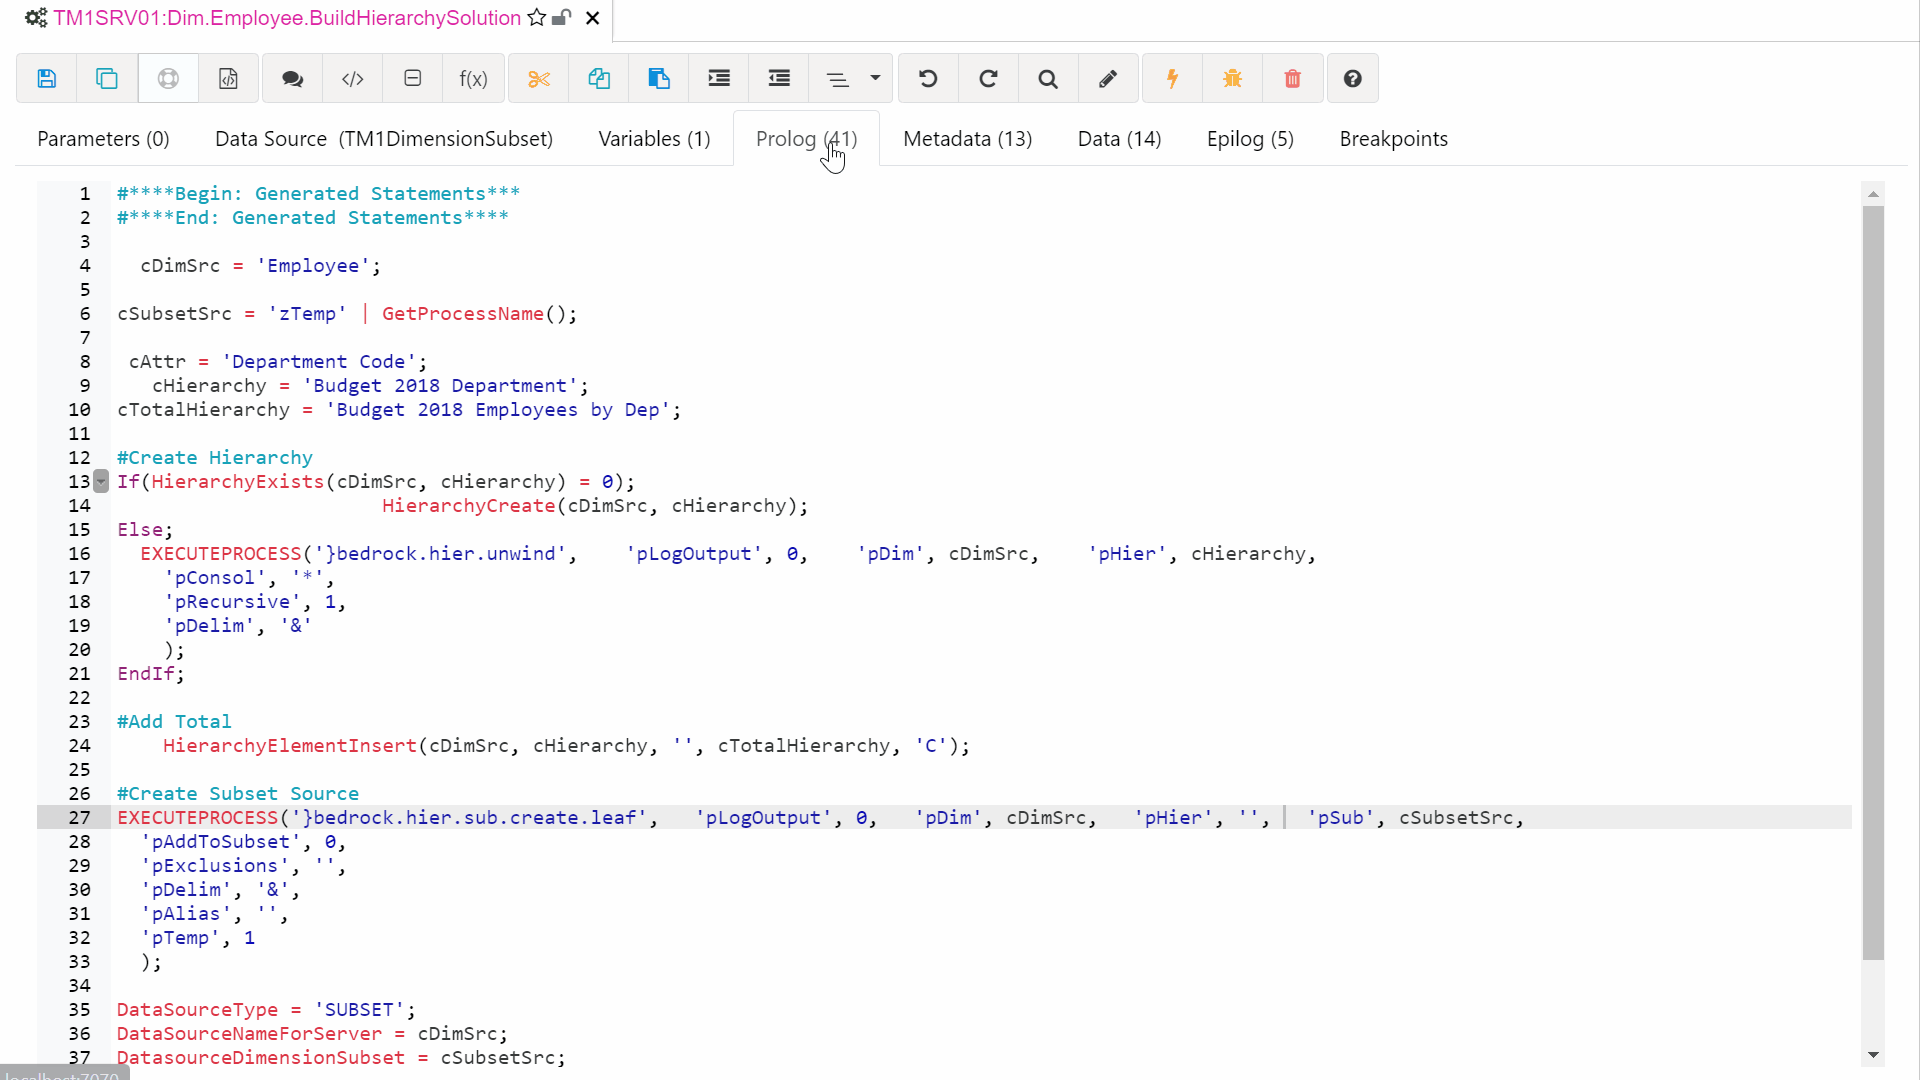
Task: Open the debugger using the bug icon
Action: [1232, 78]
